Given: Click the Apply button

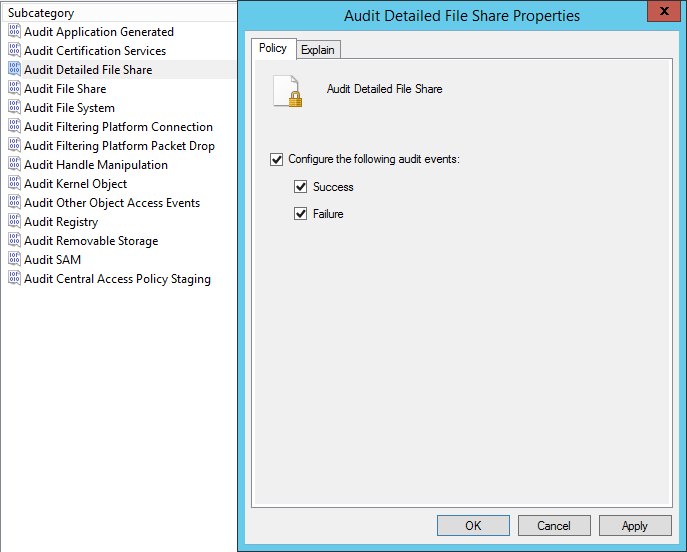Looking at the screenshot, I should click(635, 525).
